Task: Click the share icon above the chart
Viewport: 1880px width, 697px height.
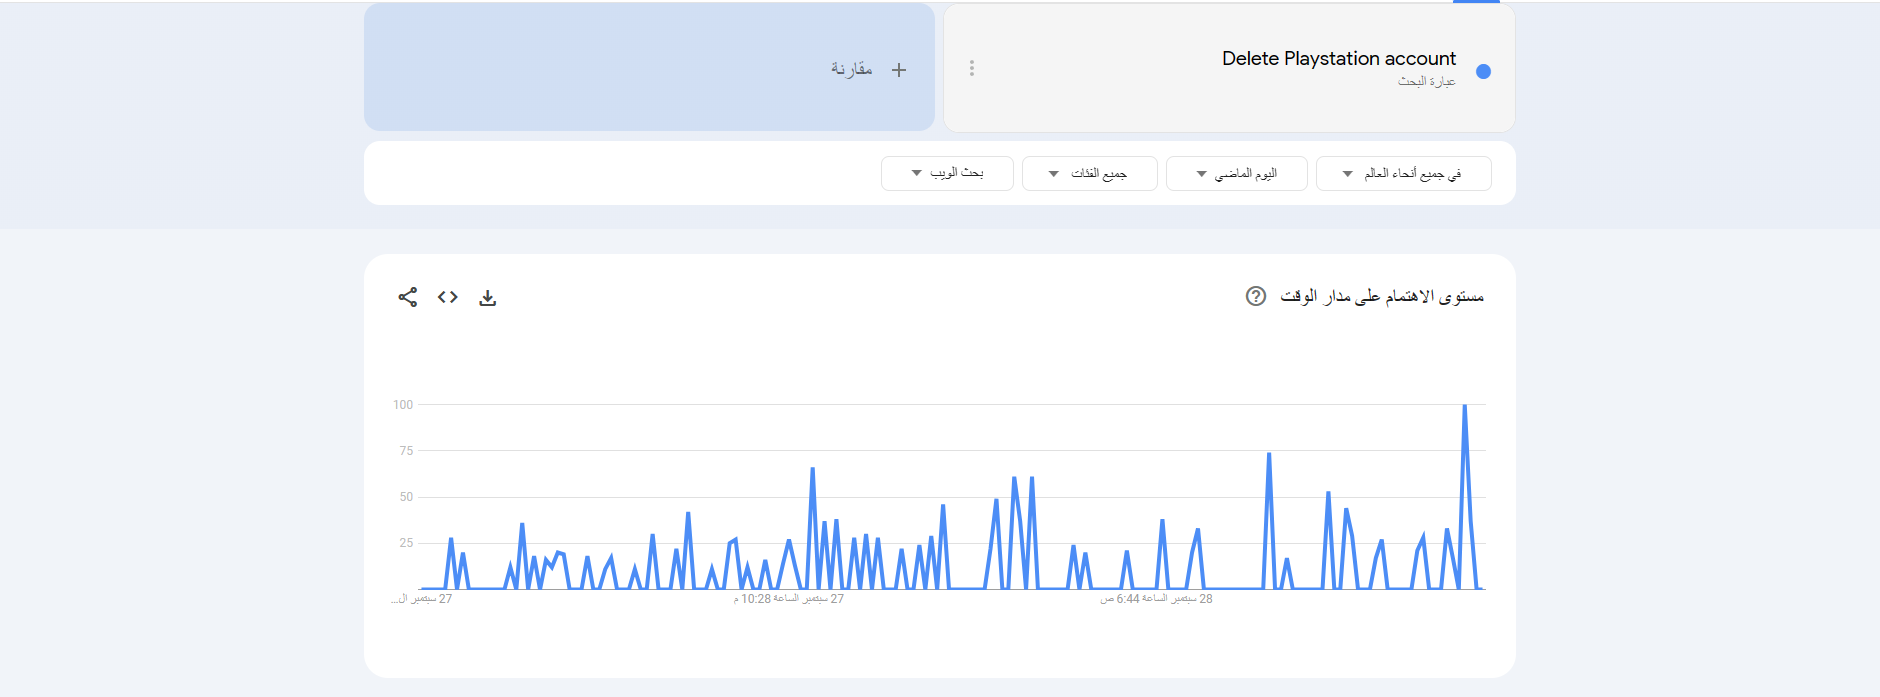Action: click(x=408, y=297)
